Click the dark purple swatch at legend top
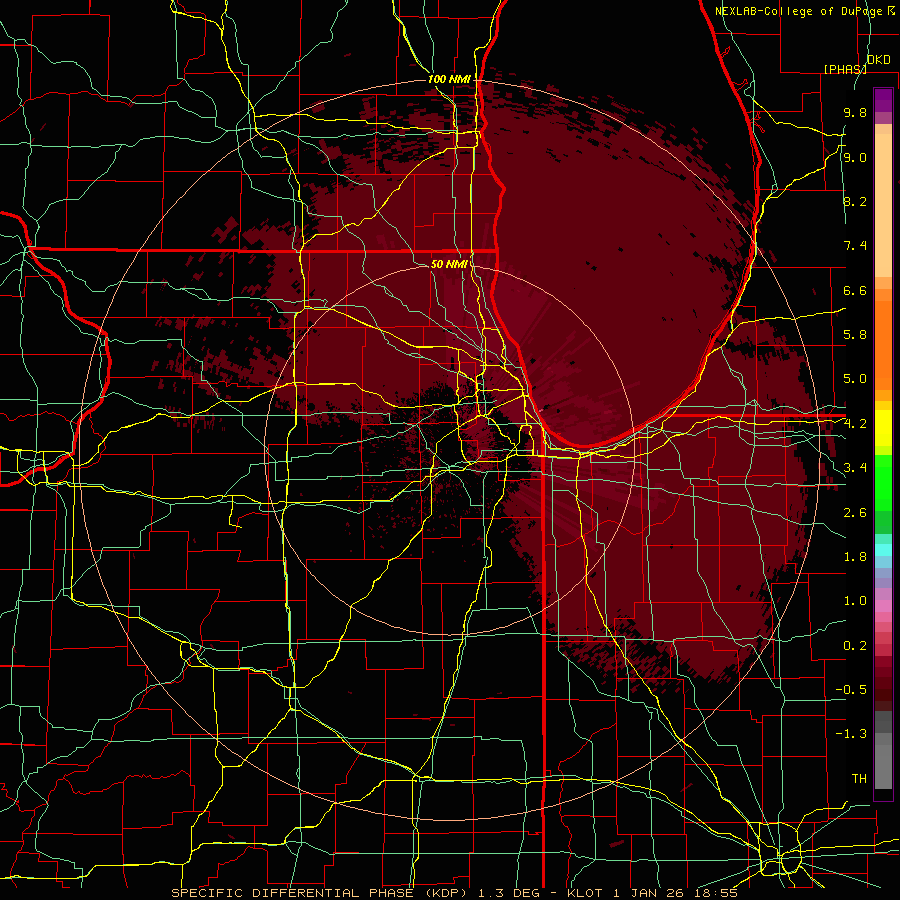 [883, 100]
